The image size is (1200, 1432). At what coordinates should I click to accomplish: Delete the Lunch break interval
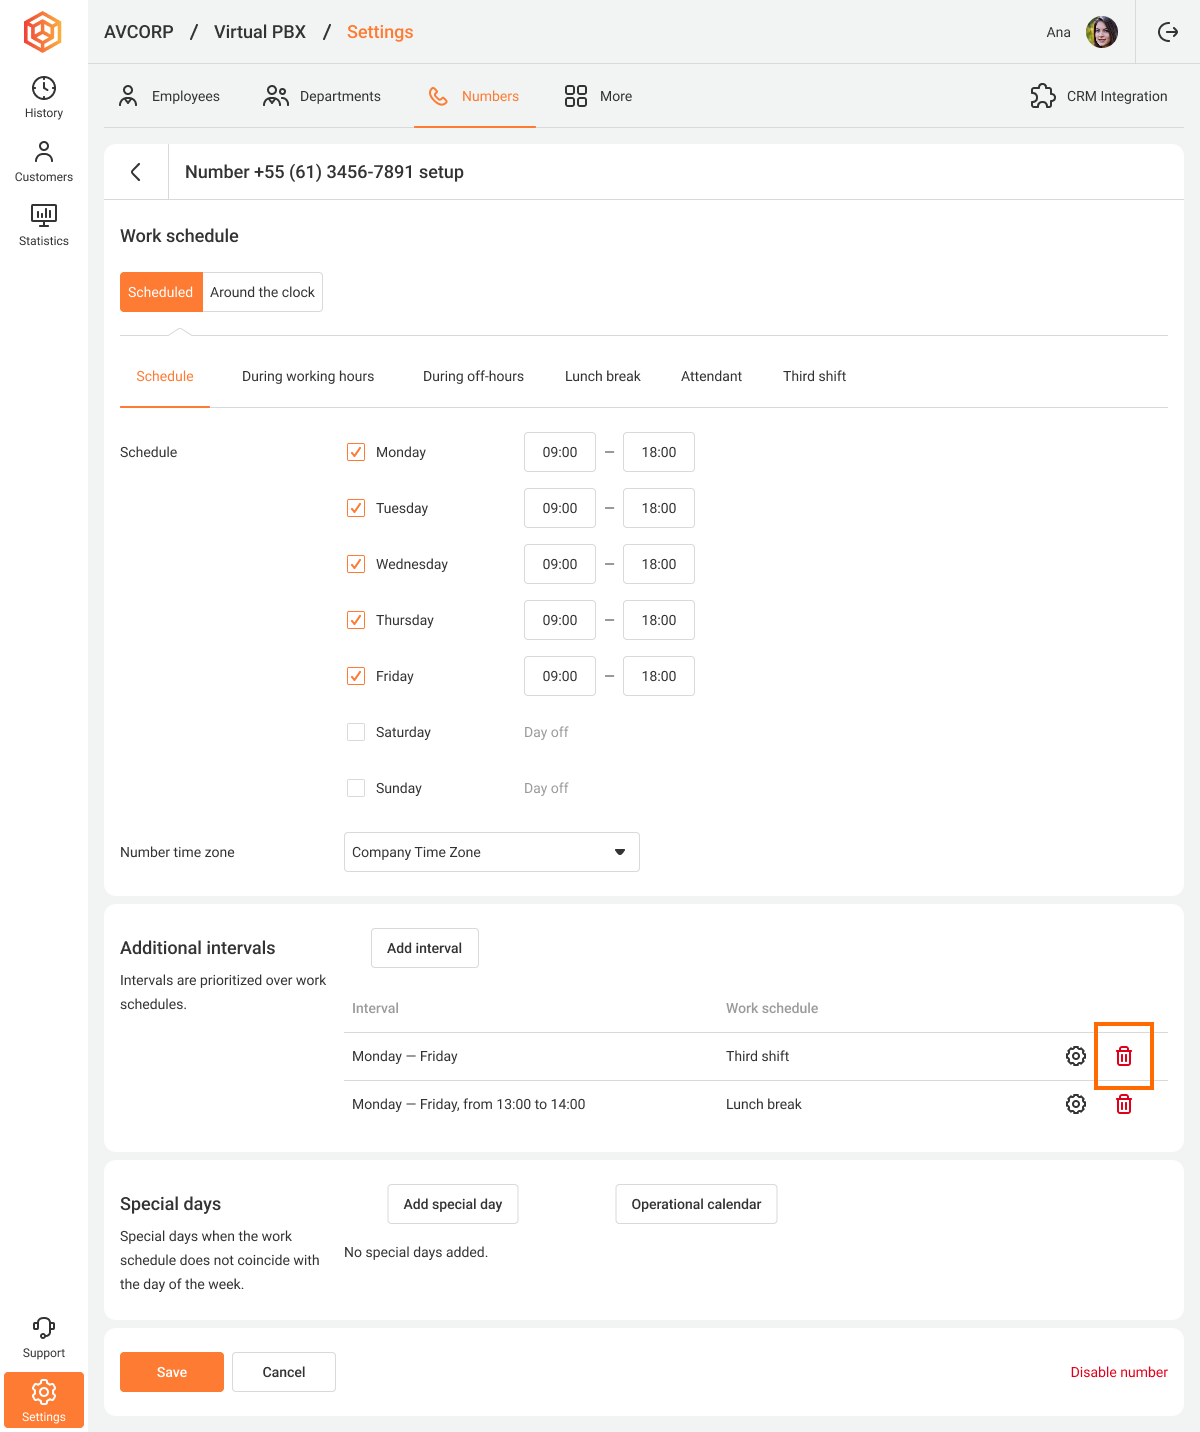pos(1124,1104)
